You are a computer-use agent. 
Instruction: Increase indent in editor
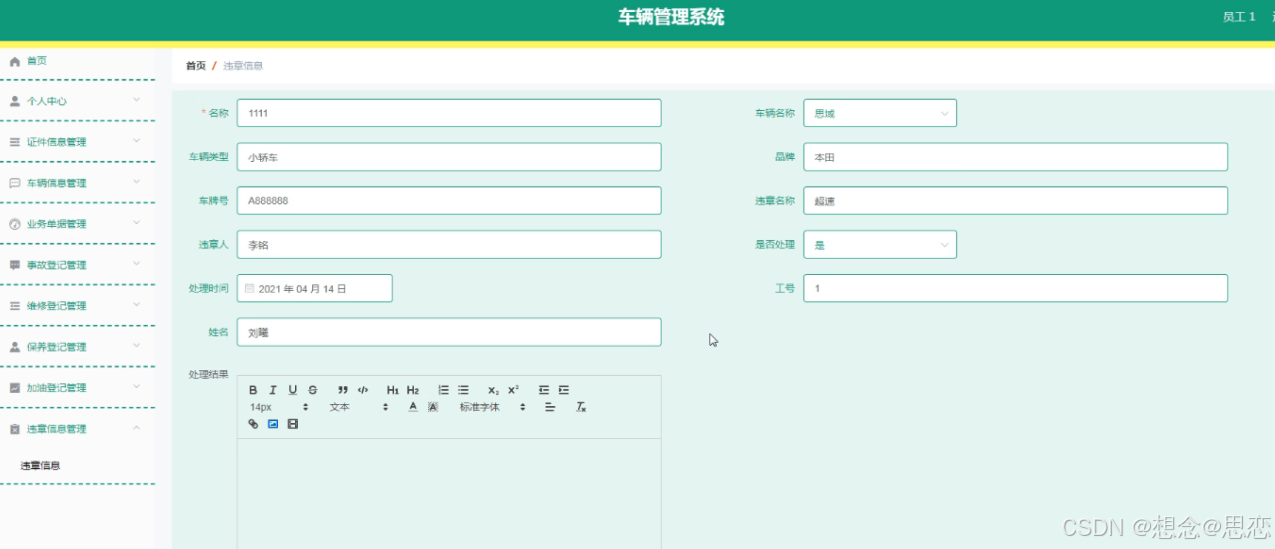tap(564, 390)
